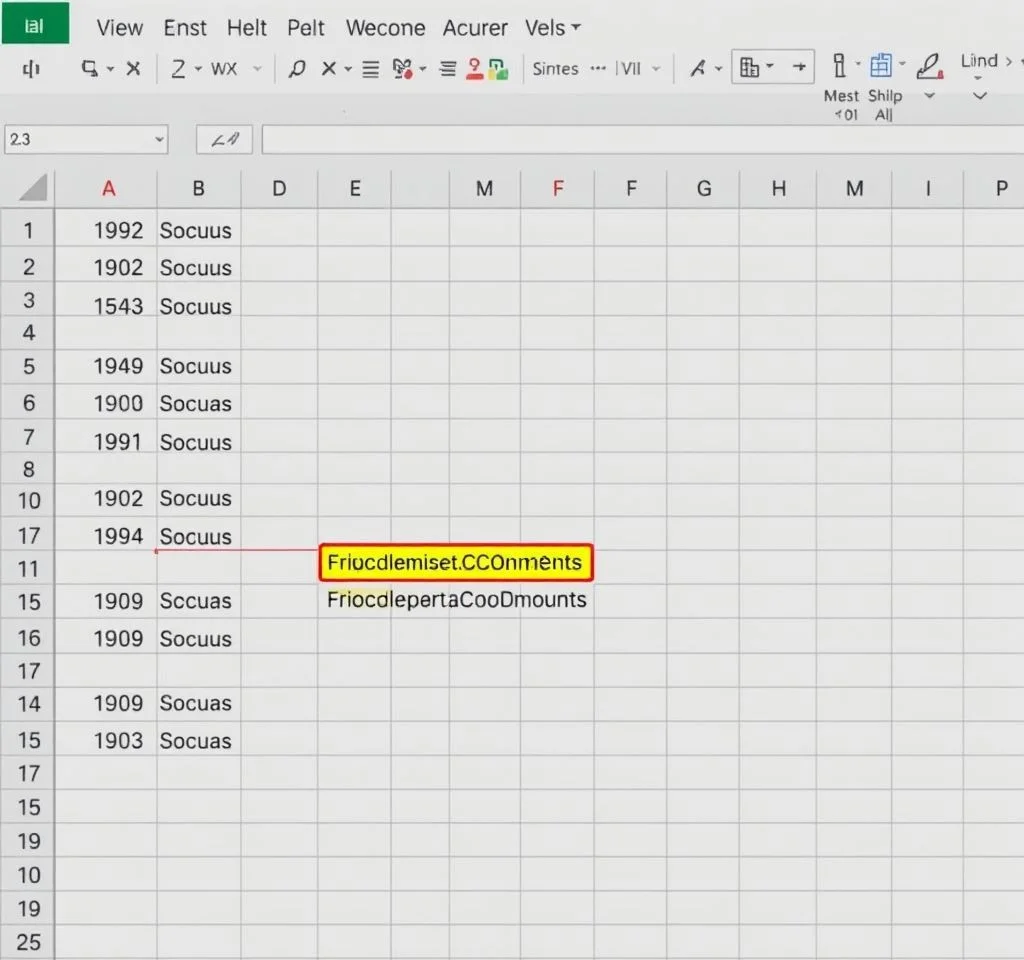Click the underlined Z icon in toolbar
1024x960 pixels.
pos(178,69)
